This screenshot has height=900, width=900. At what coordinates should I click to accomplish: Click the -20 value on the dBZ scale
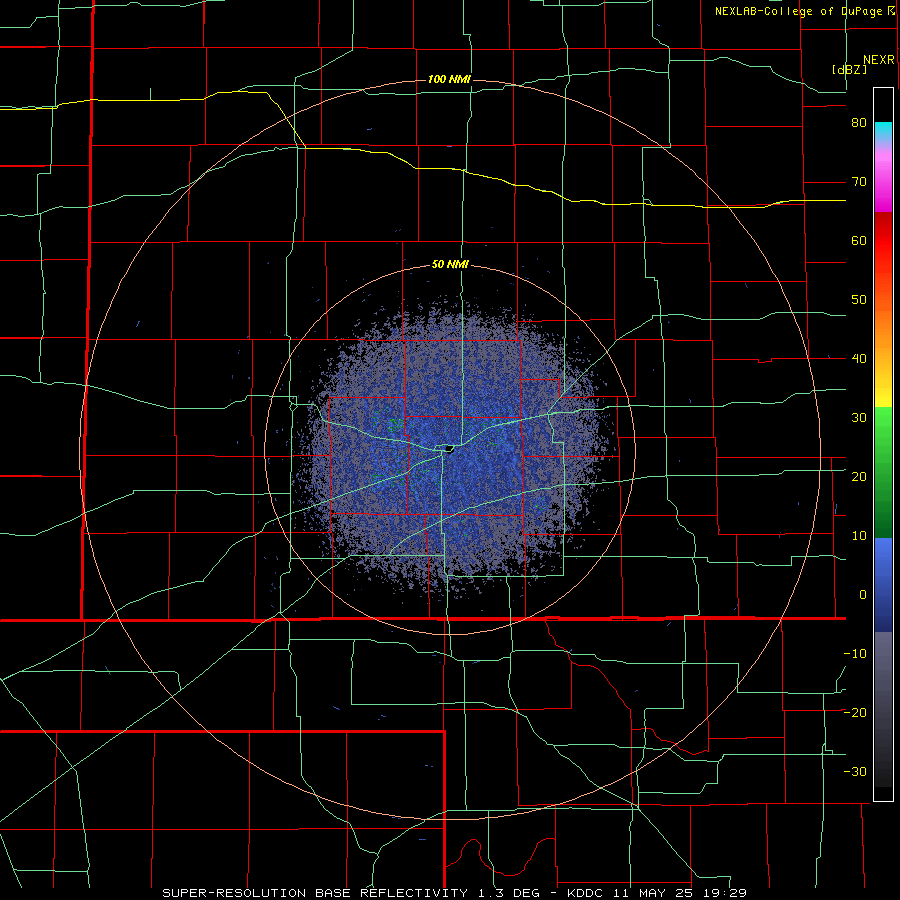click(855, 712)
